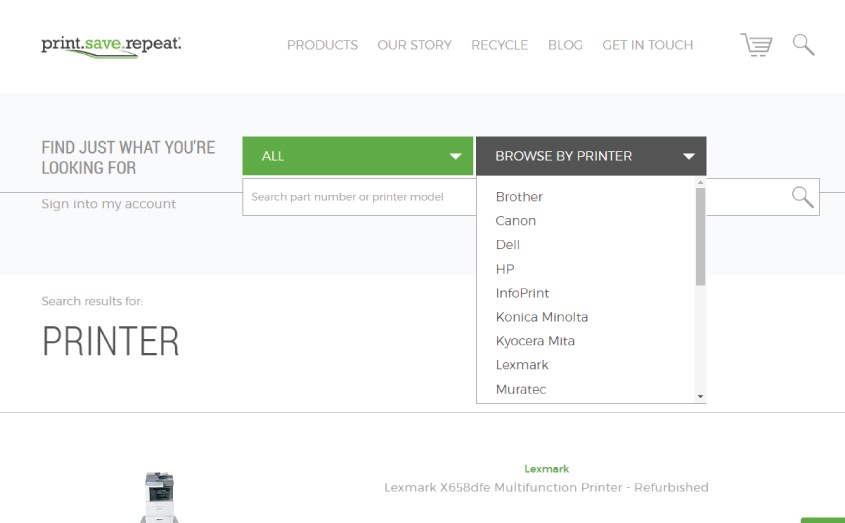
Task: Click the print.save.repeat logo
Action: click(x=111, y=46)
